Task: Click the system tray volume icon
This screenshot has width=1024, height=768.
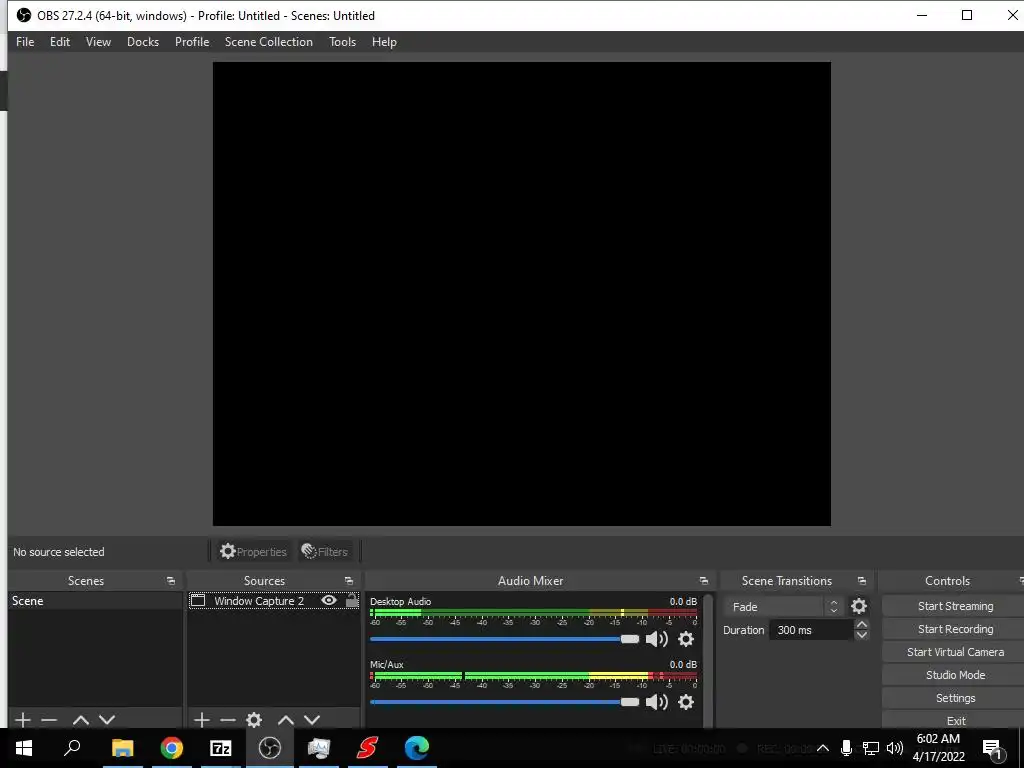Action: pyautogui.click(x=895, y=748)
